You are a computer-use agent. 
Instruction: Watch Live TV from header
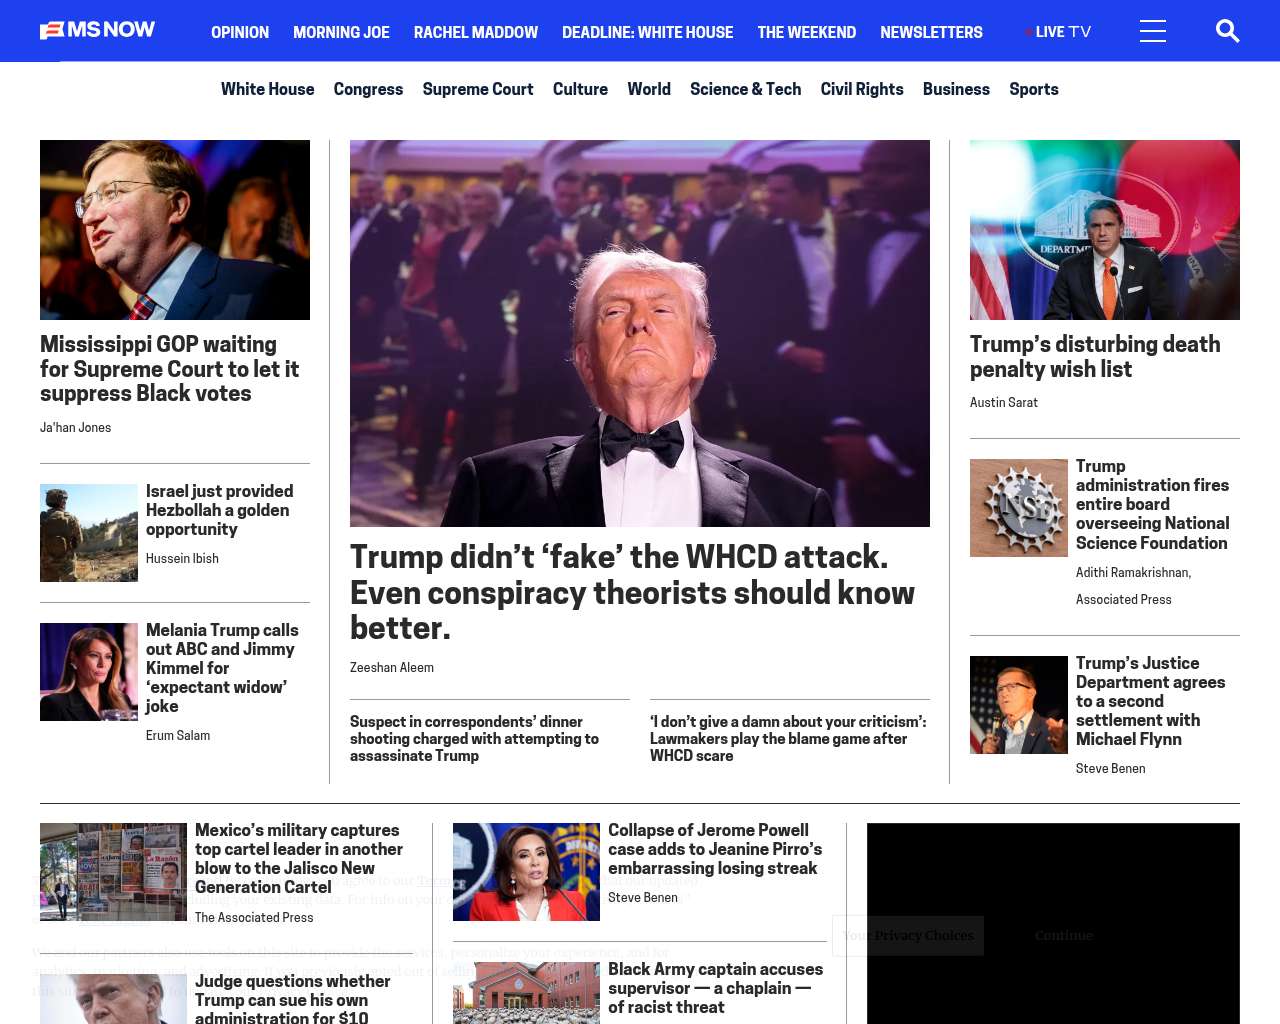tap(1058, 32)
